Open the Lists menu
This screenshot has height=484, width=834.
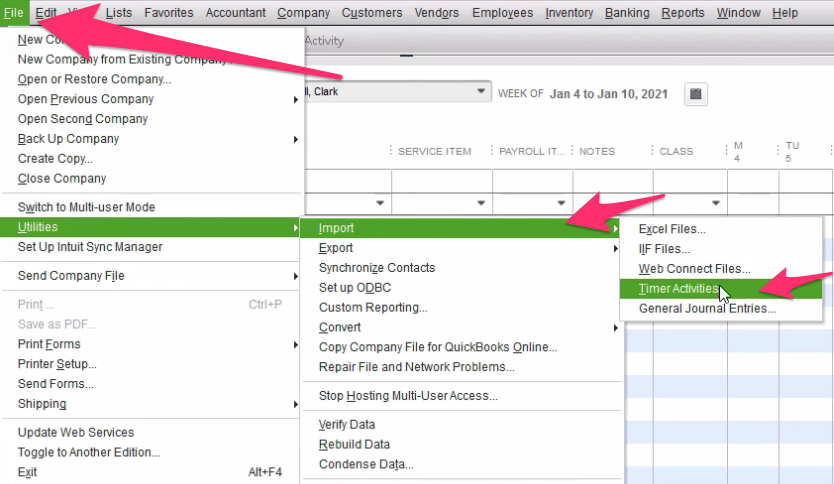click(x=119, y=13)
